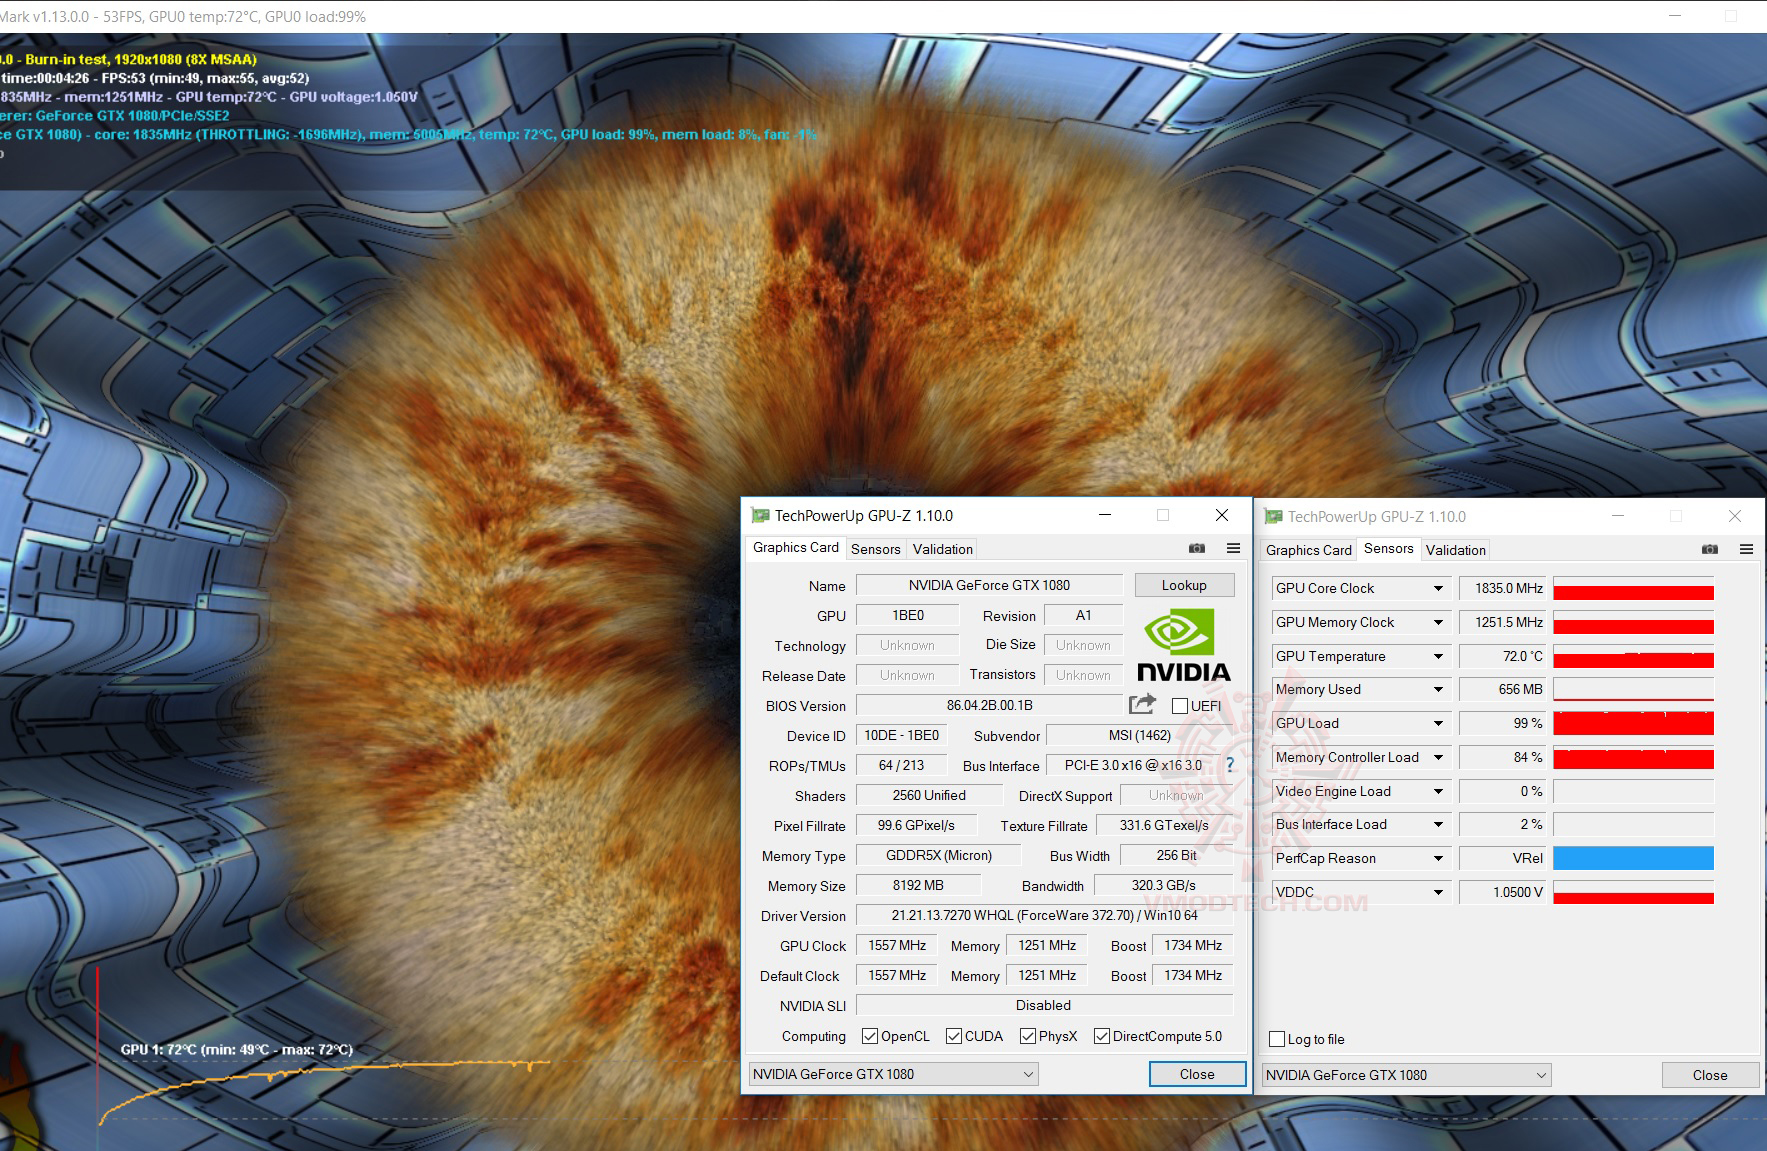Open the Video Engine Load sensor dropdown

tap(1438, 791)
